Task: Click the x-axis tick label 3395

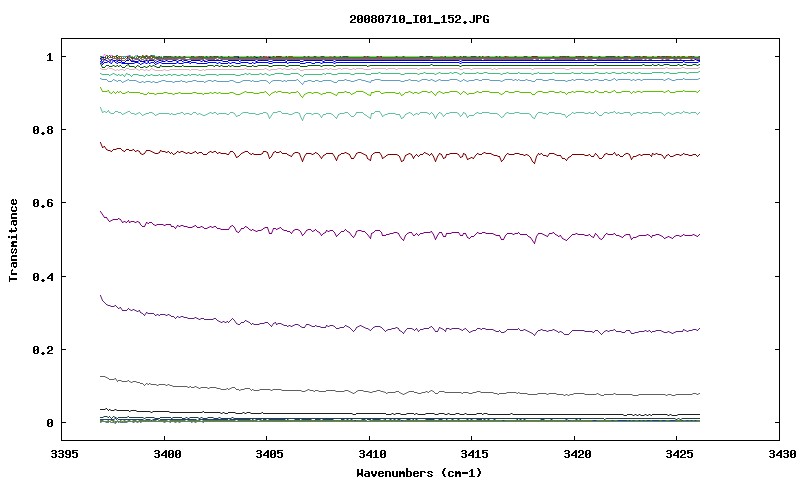Action: click(x=65, y=454)
